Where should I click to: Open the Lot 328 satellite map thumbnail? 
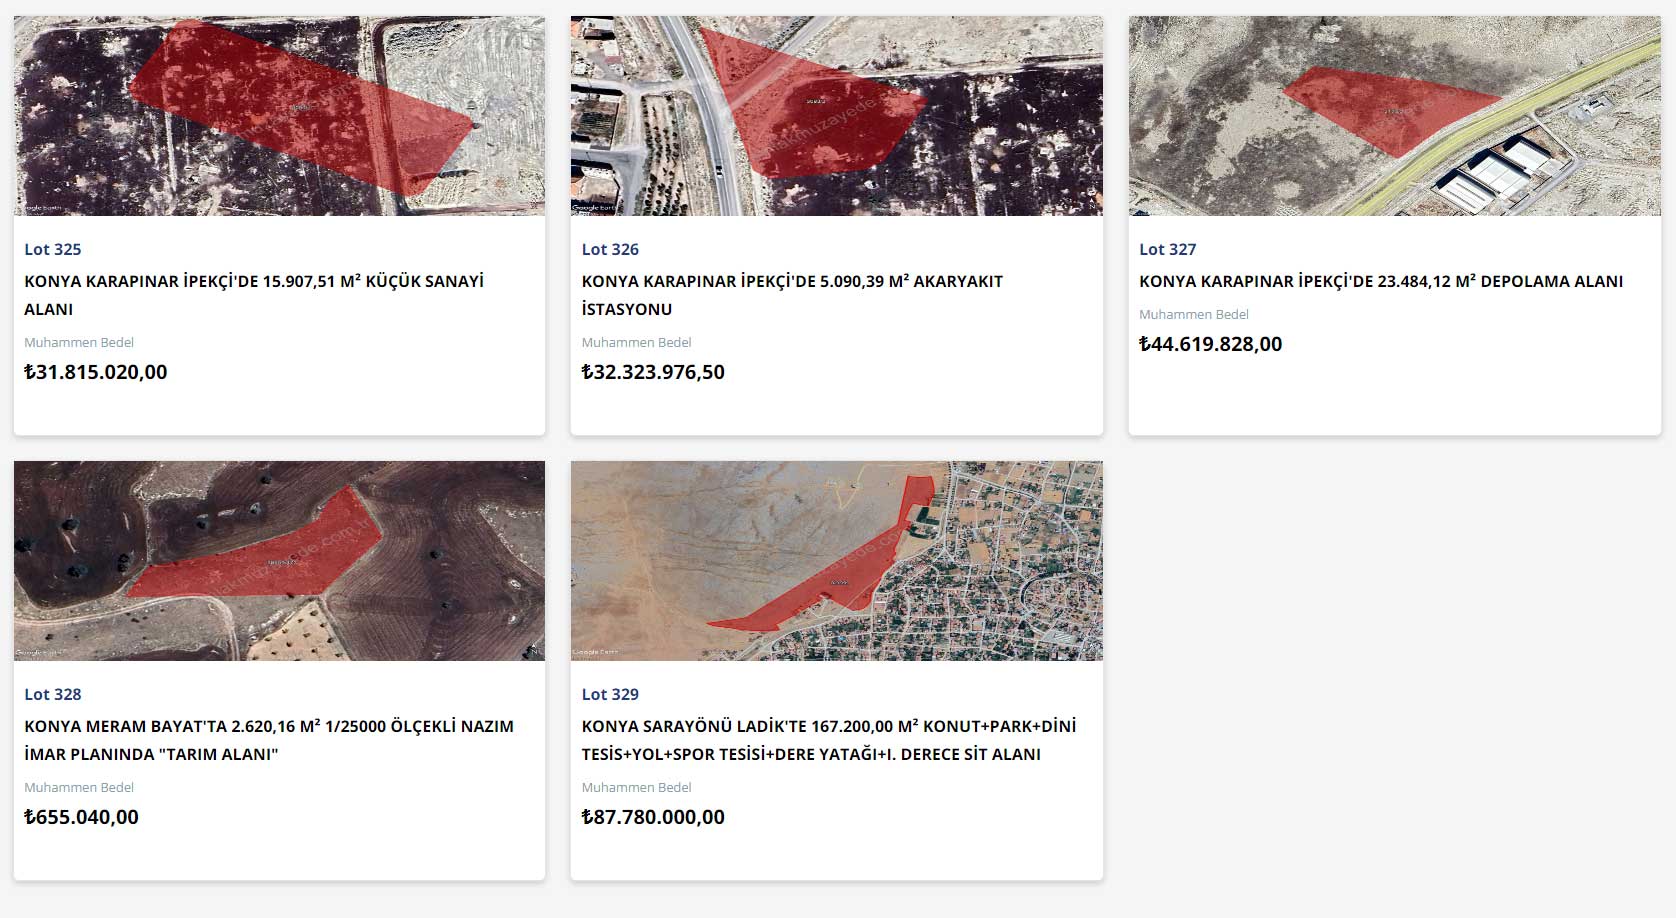[279, 560]
